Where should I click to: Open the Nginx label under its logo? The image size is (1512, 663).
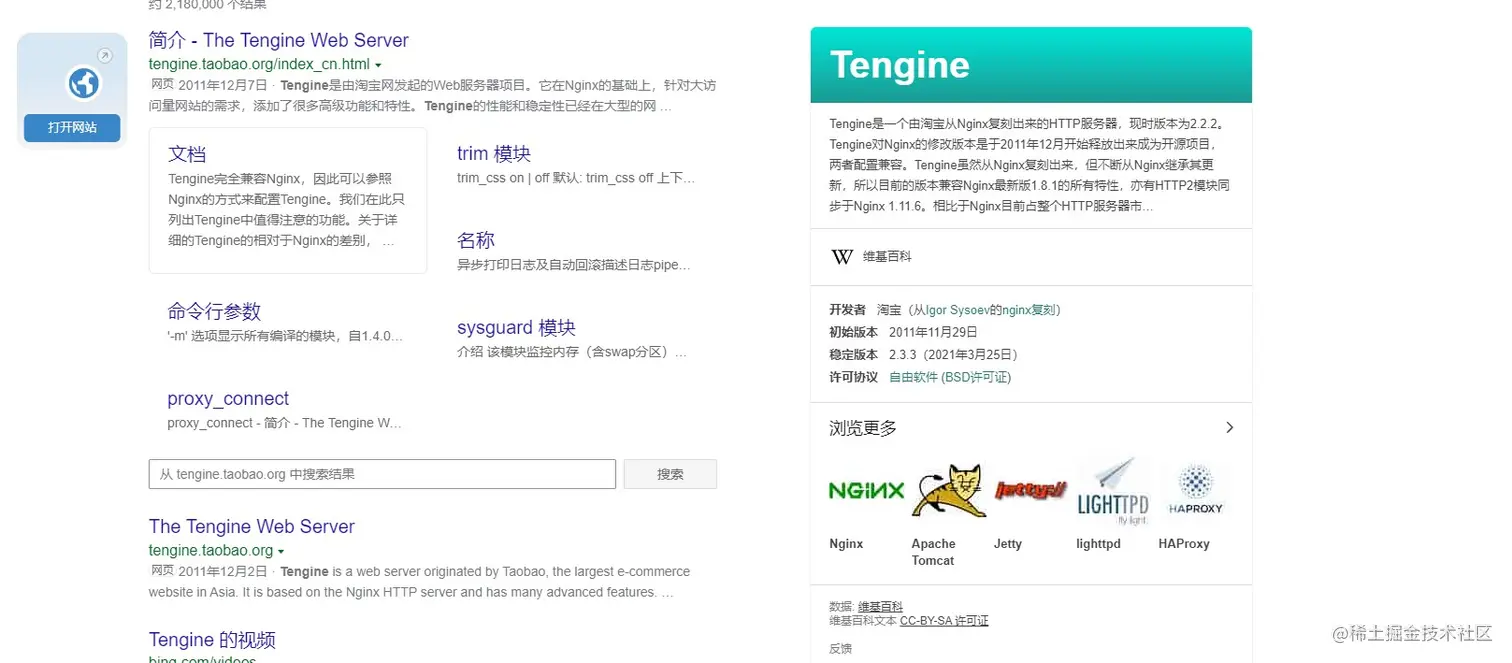click(x=846, y=544)
